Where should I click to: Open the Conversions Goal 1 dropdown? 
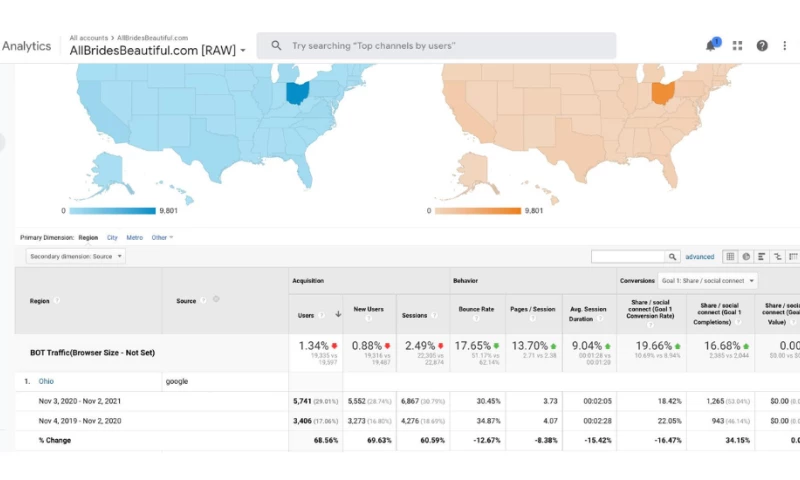coord(707,281)
